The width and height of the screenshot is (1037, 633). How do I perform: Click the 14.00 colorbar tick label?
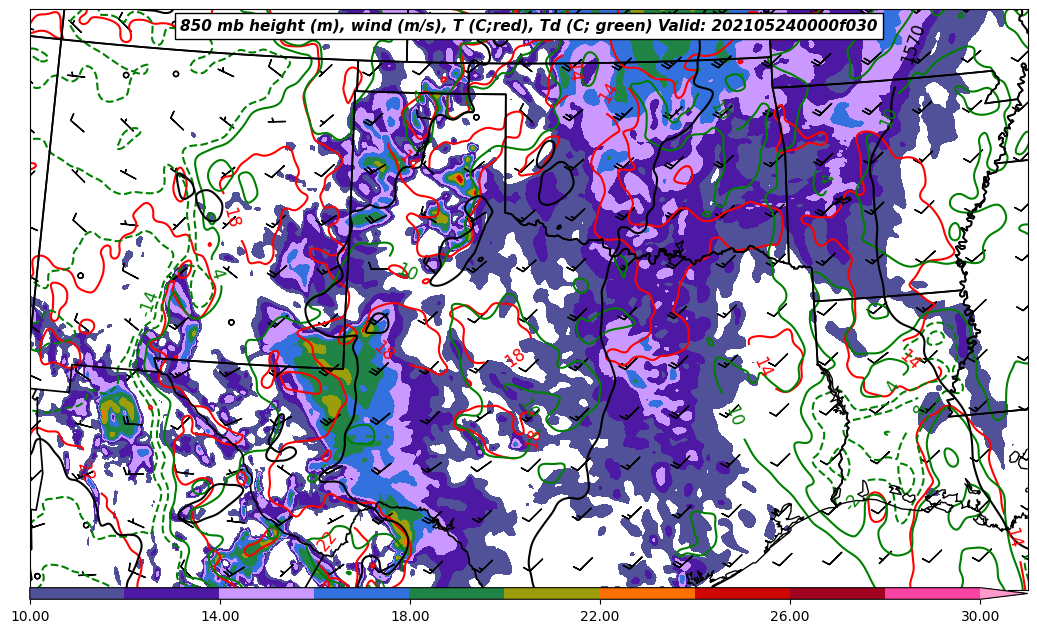click(x=220, y=616)
